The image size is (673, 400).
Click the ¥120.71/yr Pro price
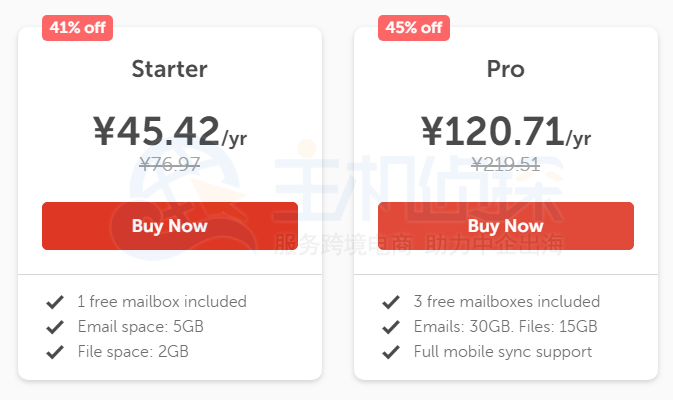coord(506,131)
